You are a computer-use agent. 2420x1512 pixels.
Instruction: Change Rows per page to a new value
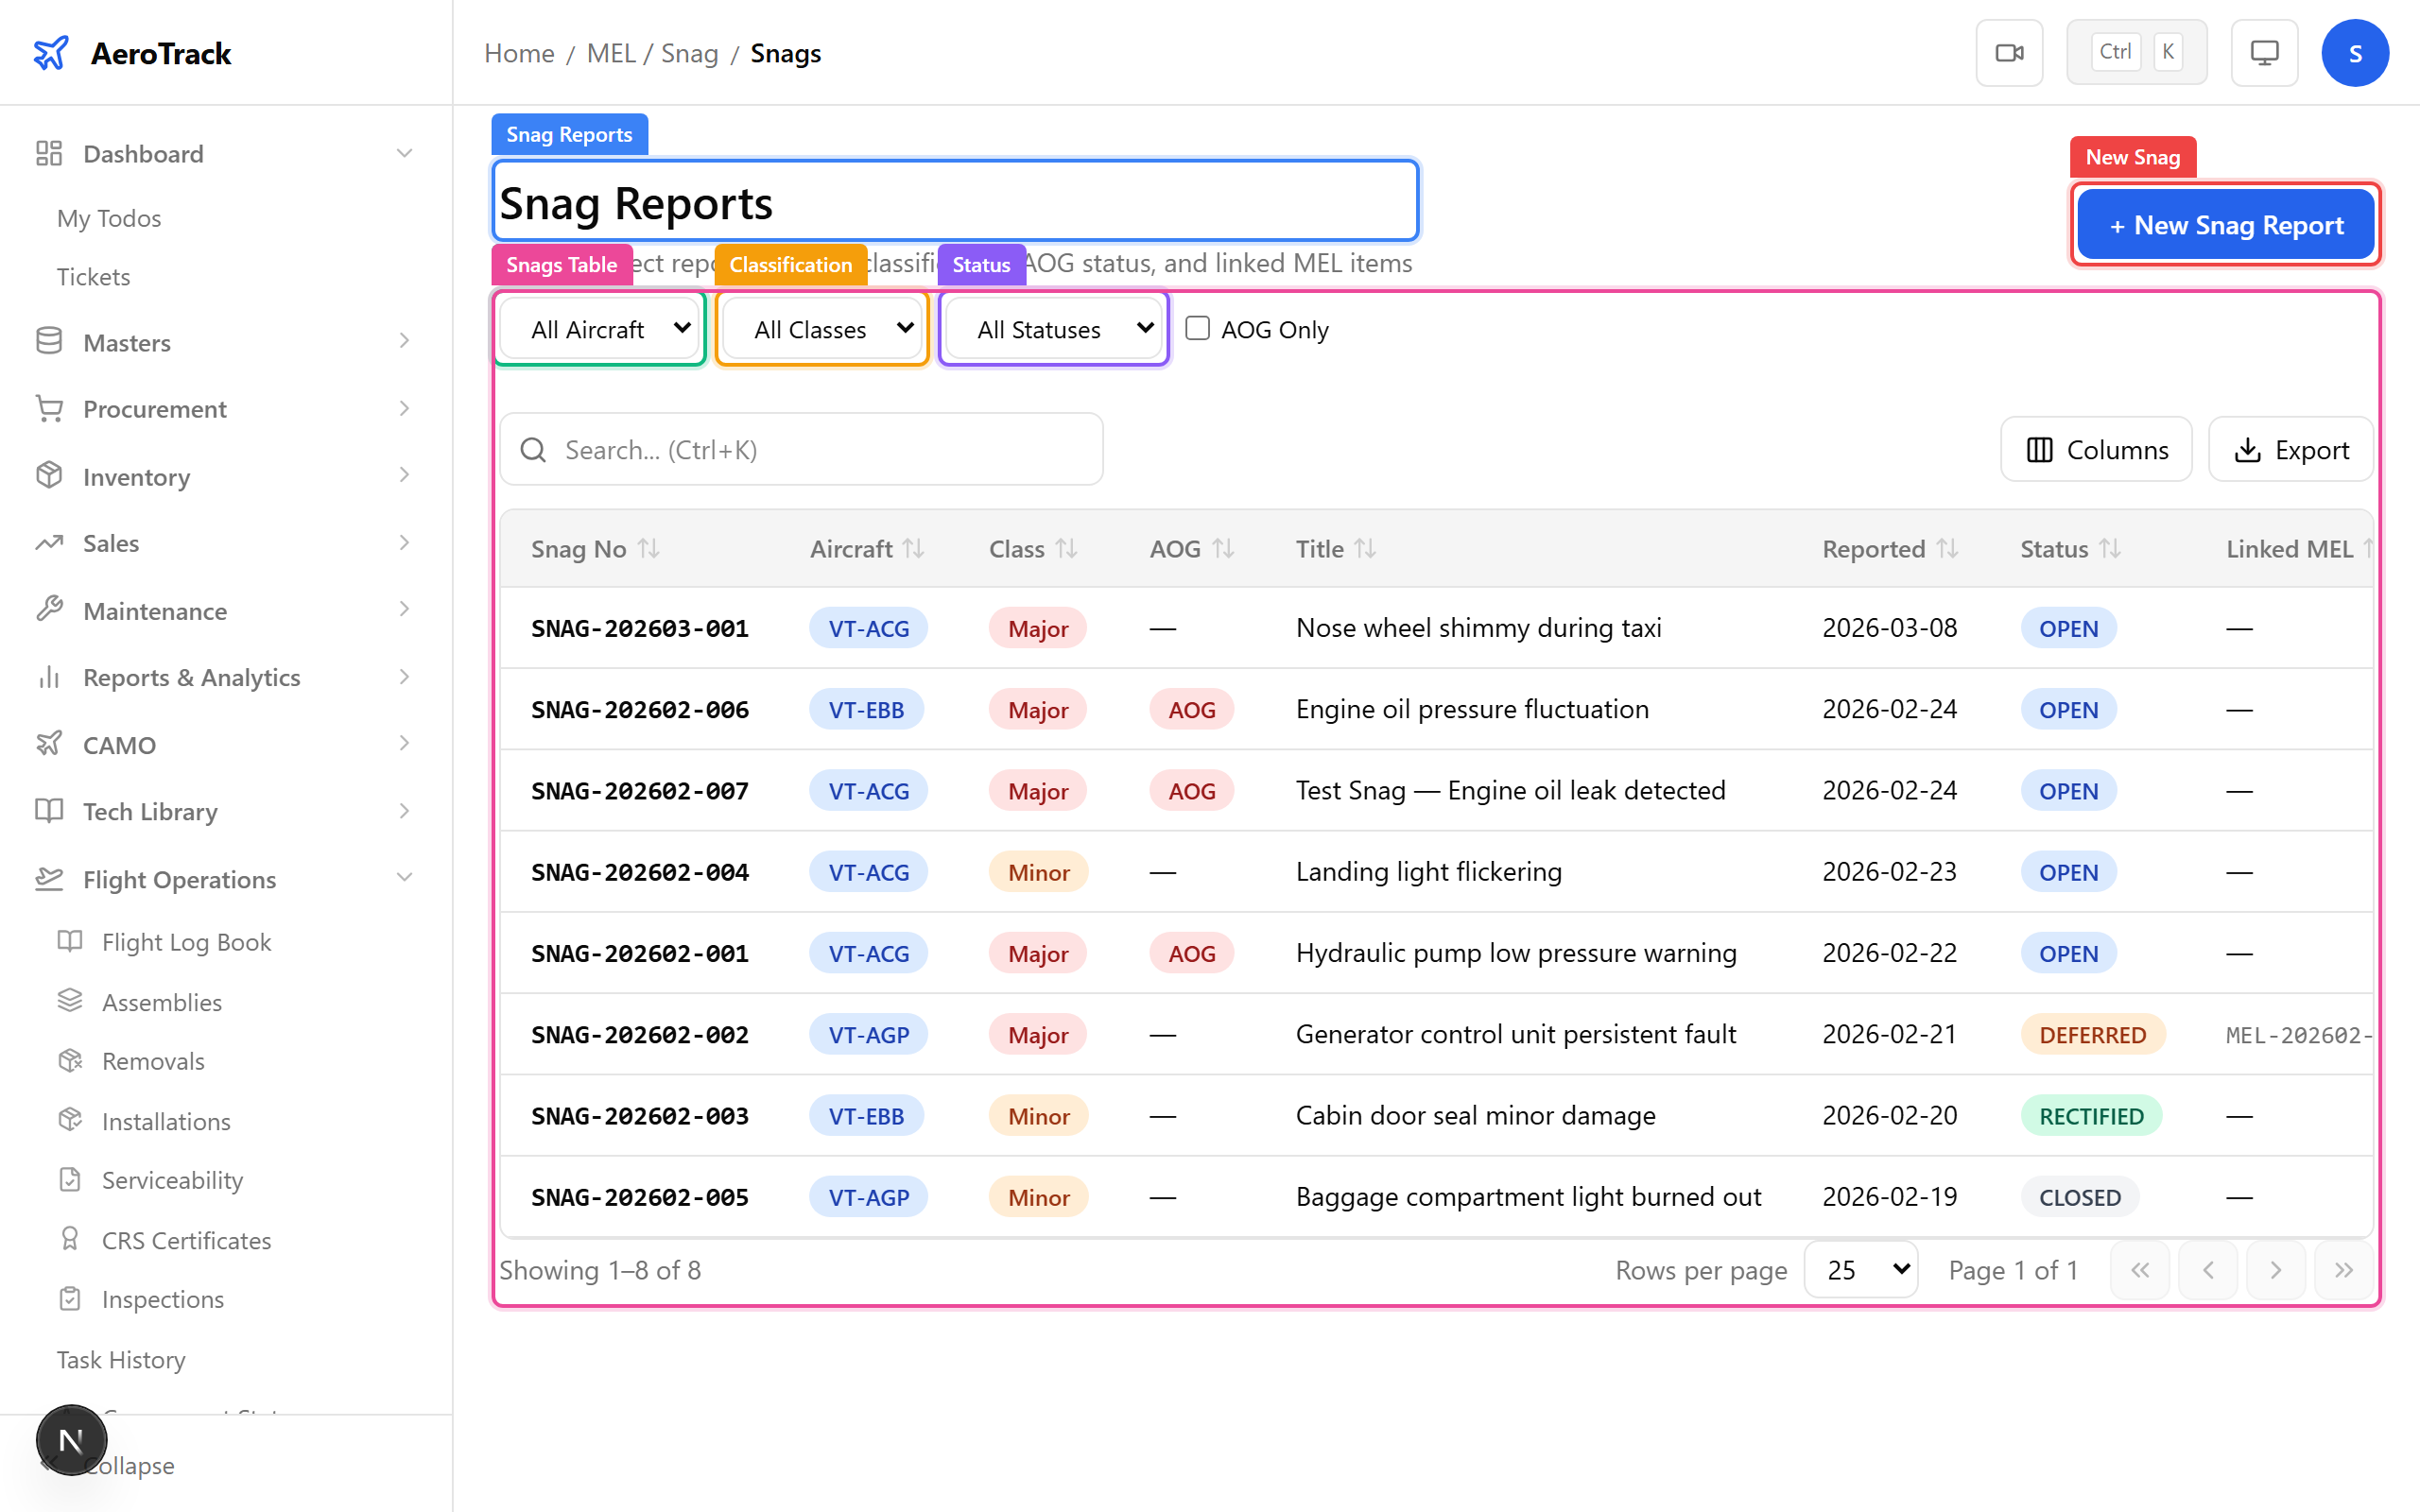point(1859,1269)
